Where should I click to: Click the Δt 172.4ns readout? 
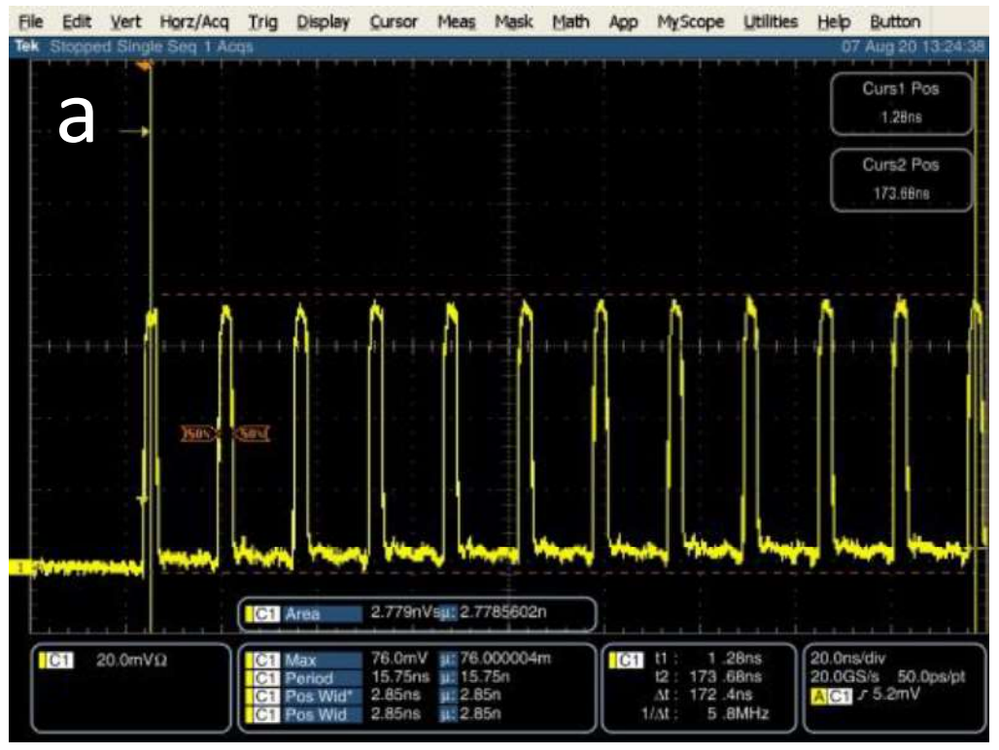tap(703, 695)
